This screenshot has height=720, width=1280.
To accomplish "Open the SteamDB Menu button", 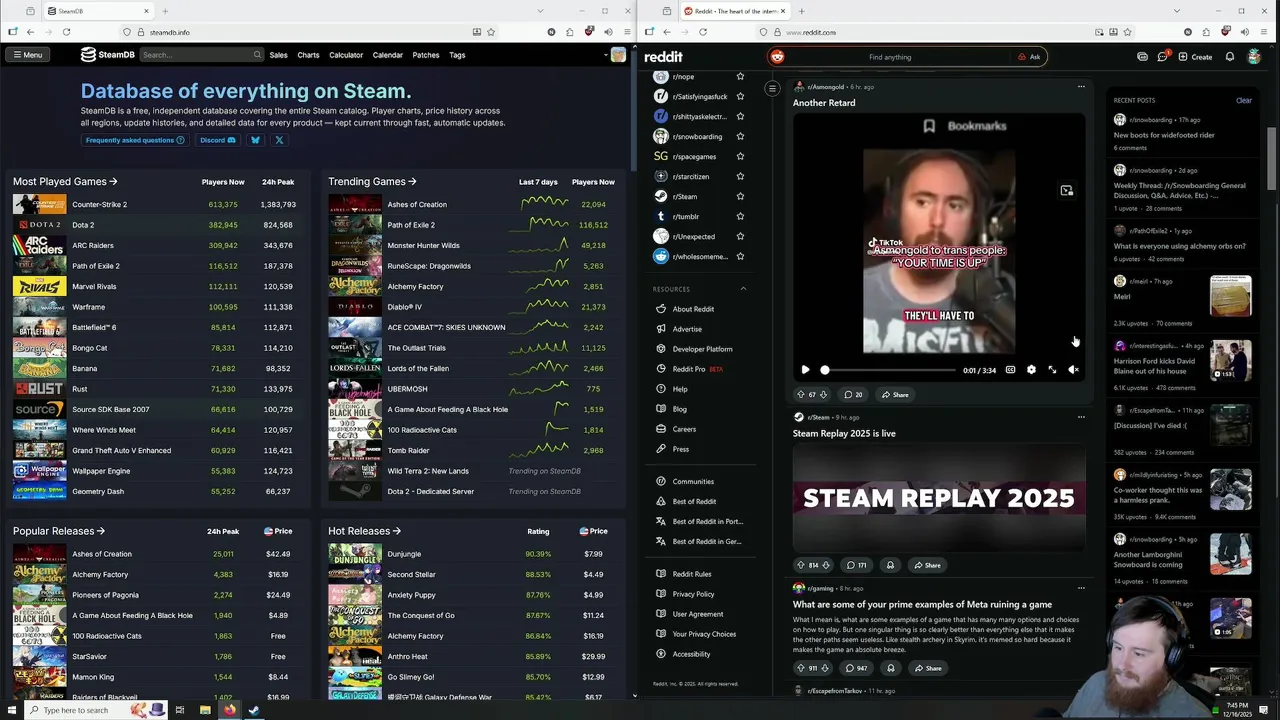I will click(27, 55).
